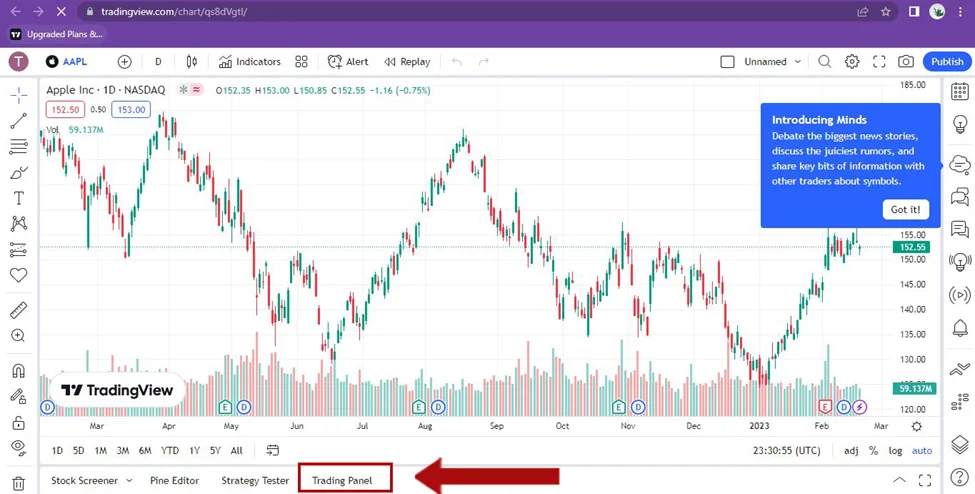975x494 pixels.
Task: Create a new Alert
Action: tap(348, 62)
